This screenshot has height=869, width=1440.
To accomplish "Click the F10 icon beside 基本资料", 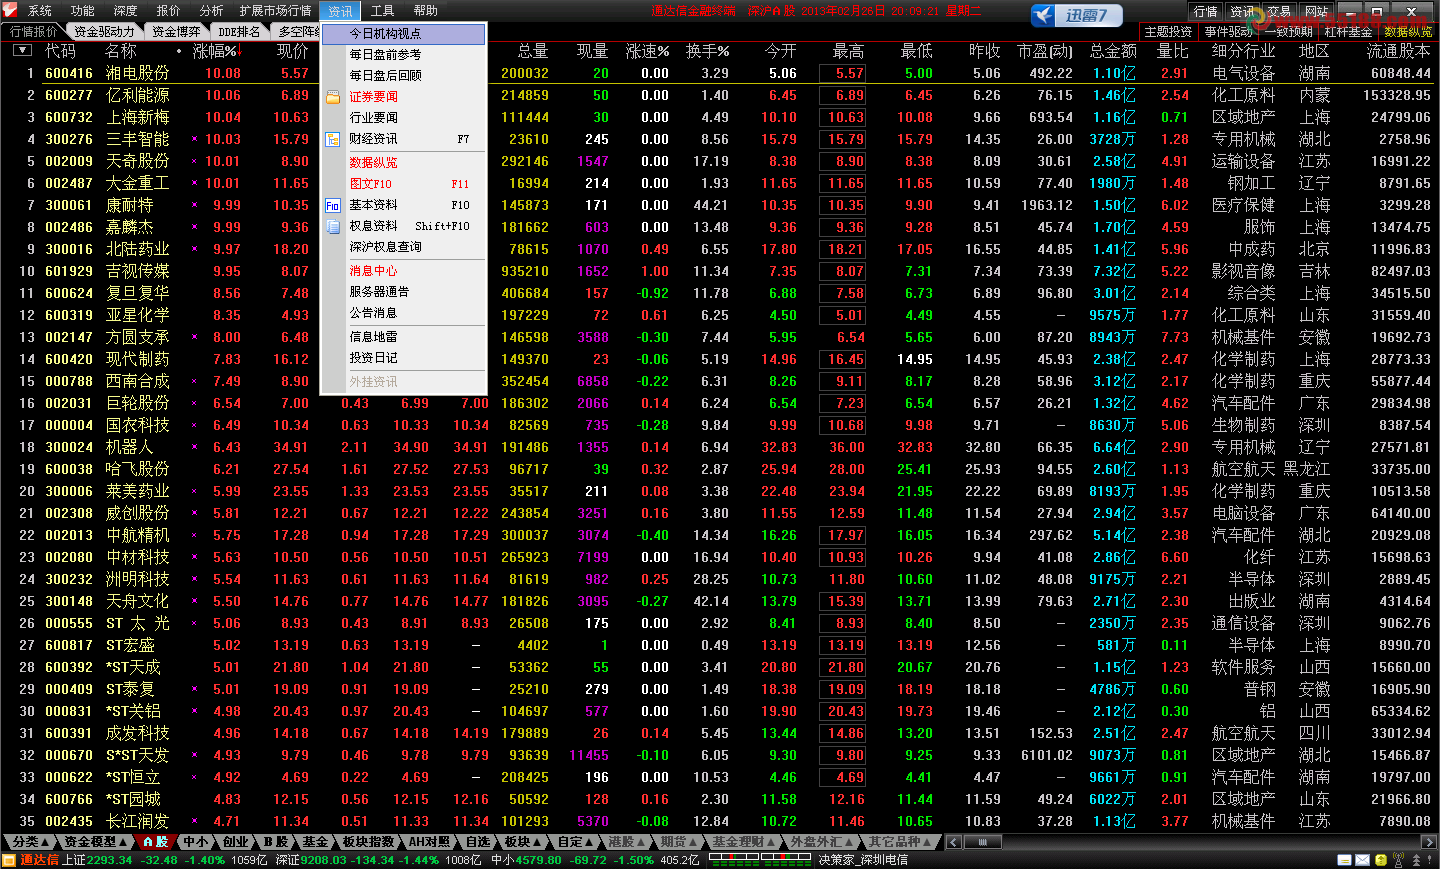I will (333, 205).
